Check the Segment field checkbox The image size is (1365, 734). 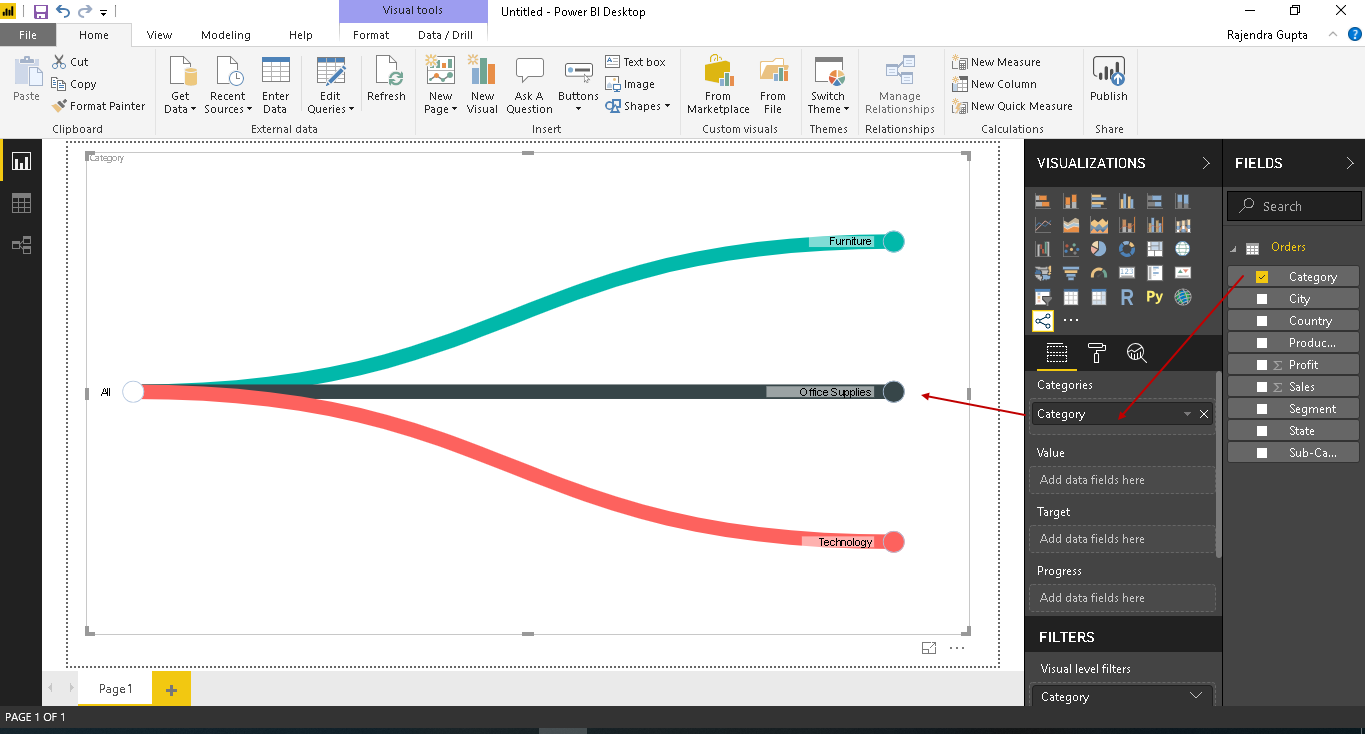(1262, 409)
